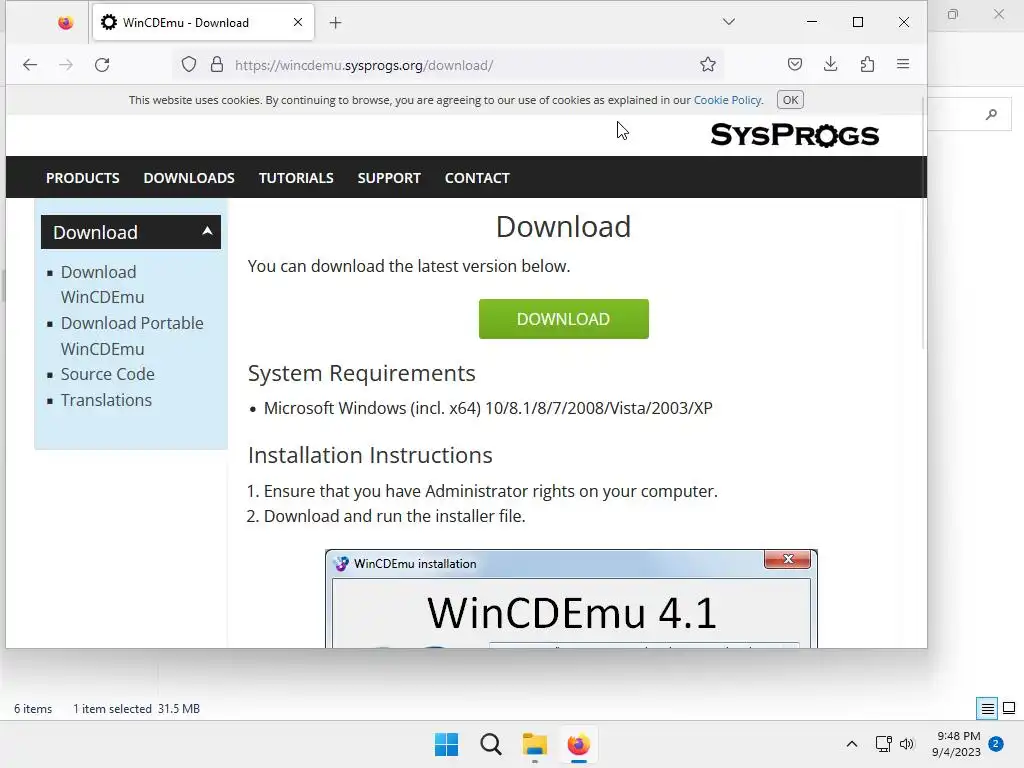Collapse the Download sidebar section
1024x768 pixels.
click(131, 232)
